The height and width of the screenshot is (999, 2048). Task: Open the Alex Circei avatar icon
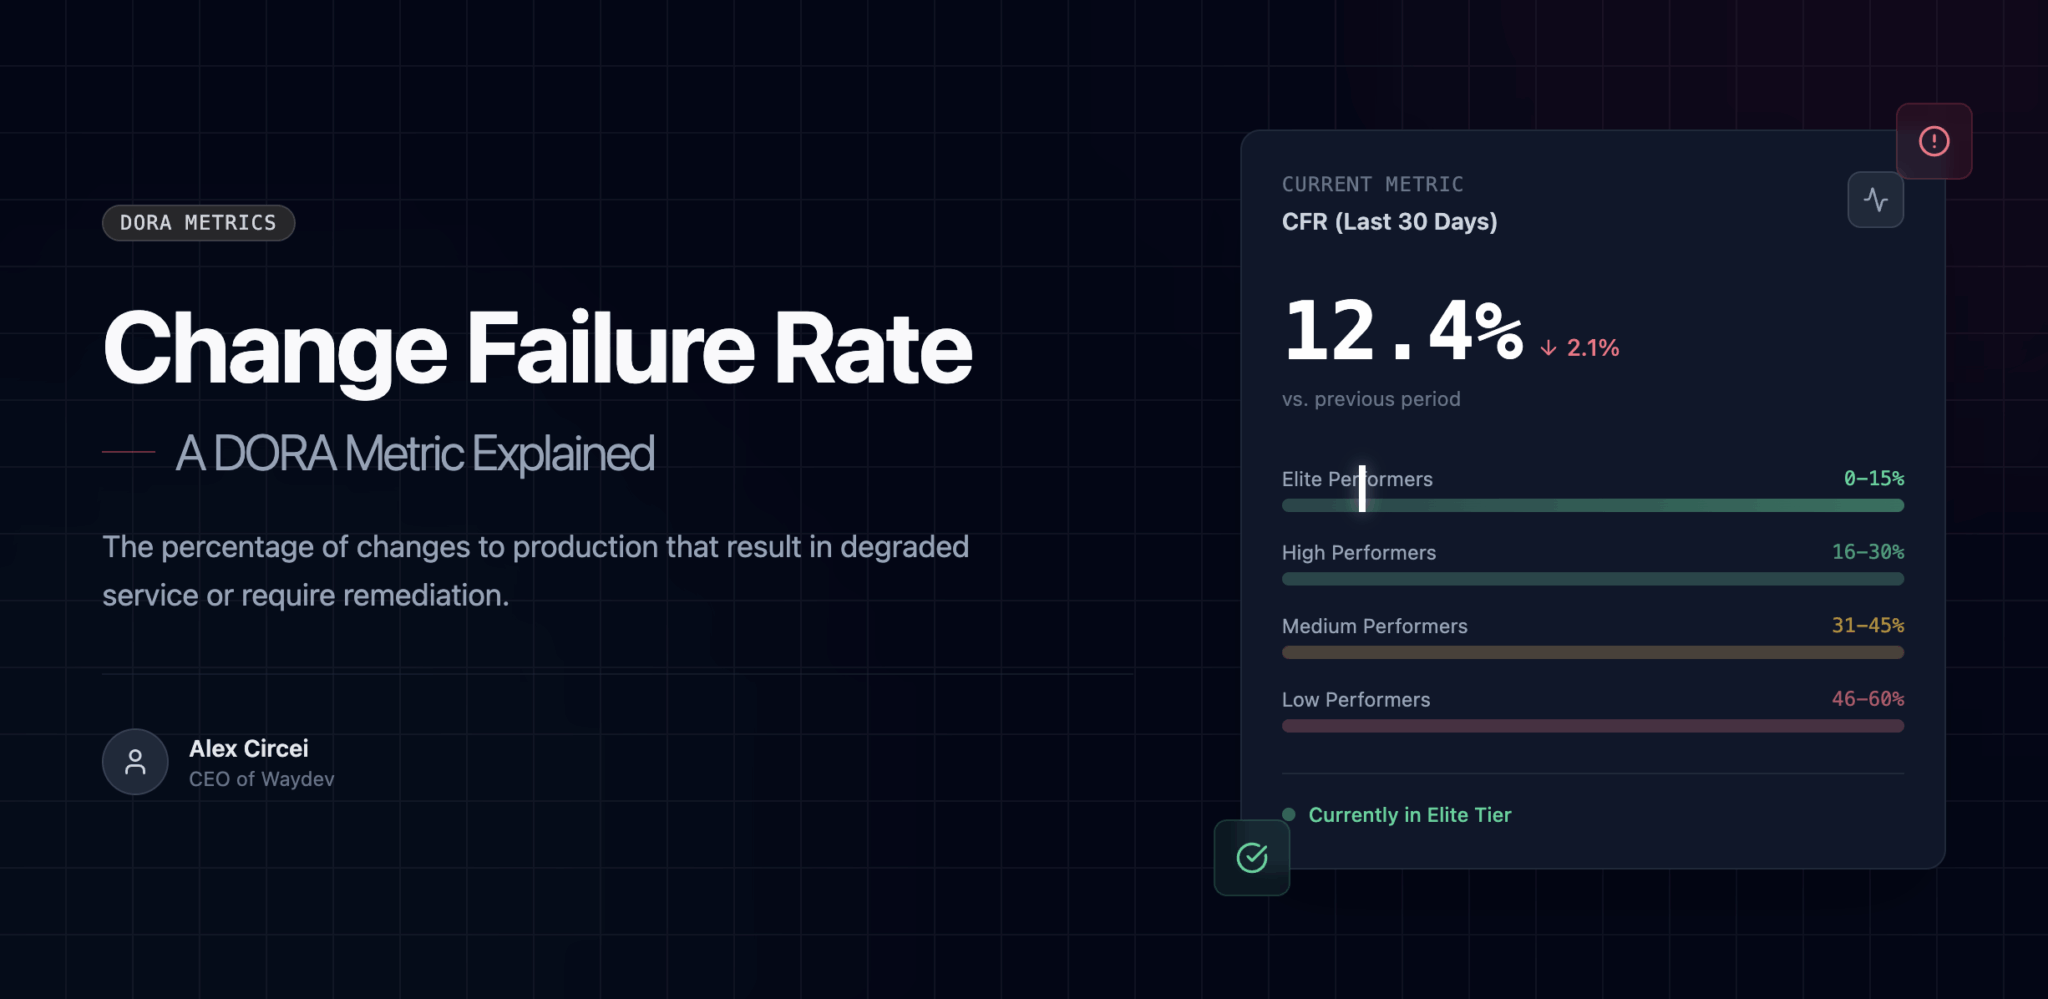tap(135, 762)
